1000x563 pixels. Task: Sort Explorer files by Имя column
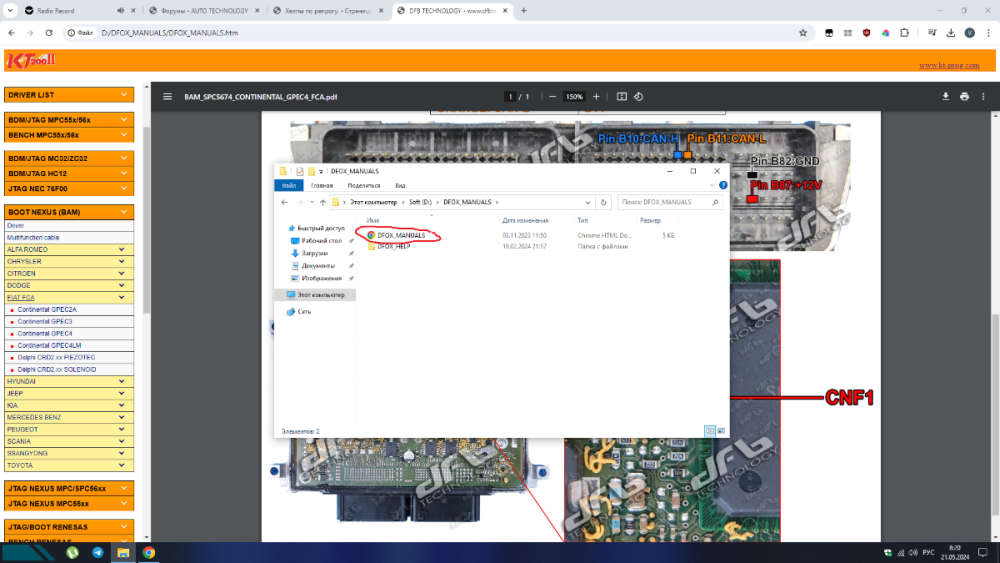tap(373, 221)
